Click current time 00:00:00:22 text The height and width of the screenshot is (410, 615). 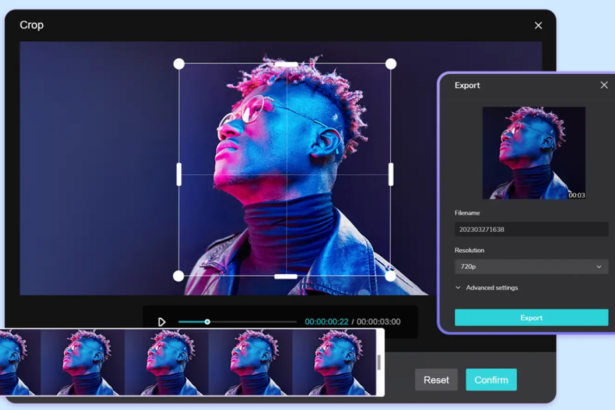(326, 322)
